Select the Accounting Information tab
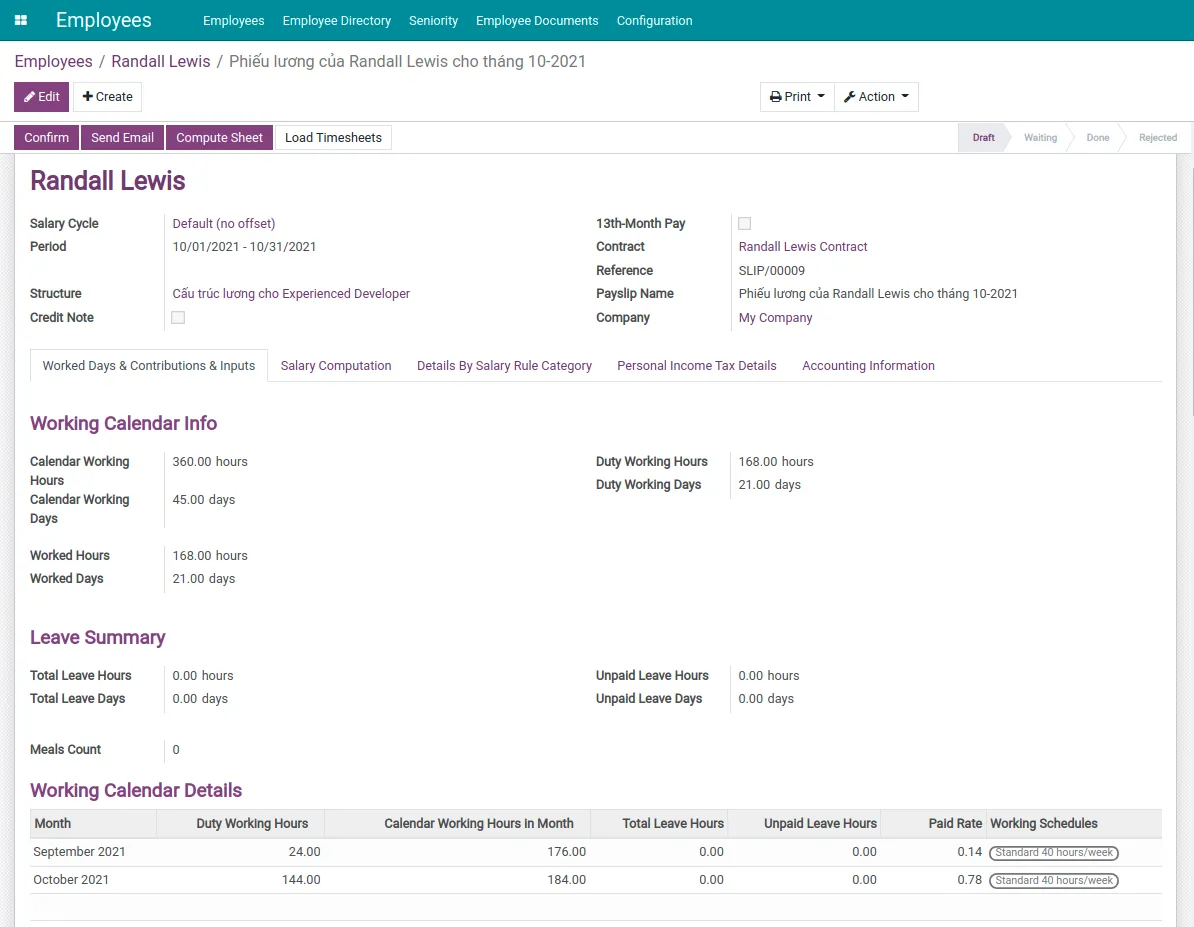Screen dimensions: 1194x927 tap(868, 366)
